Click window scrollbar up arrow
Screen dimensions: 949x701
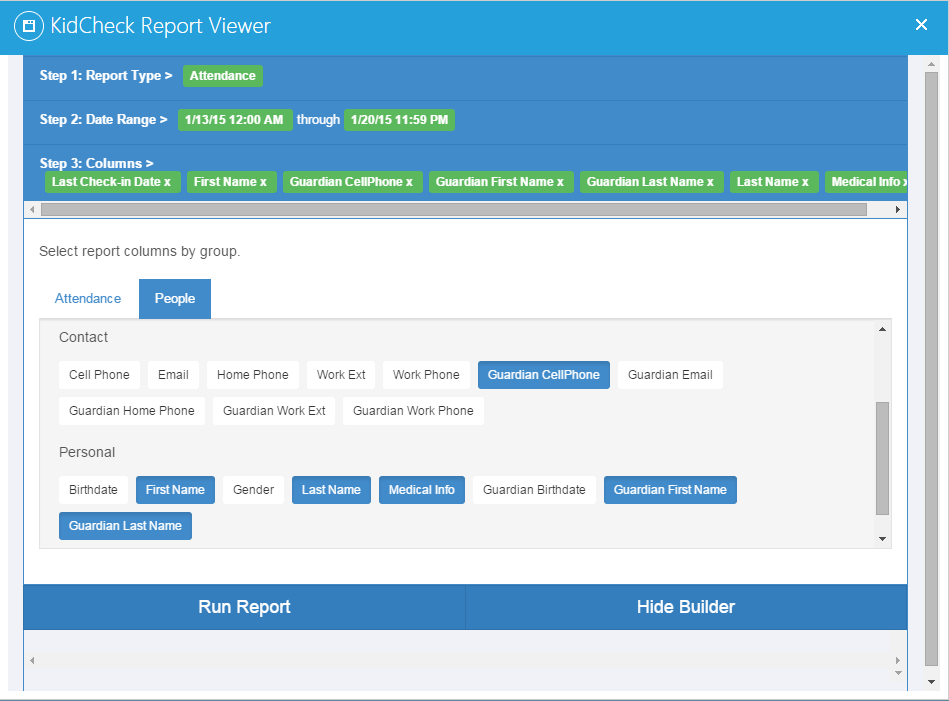931,64
